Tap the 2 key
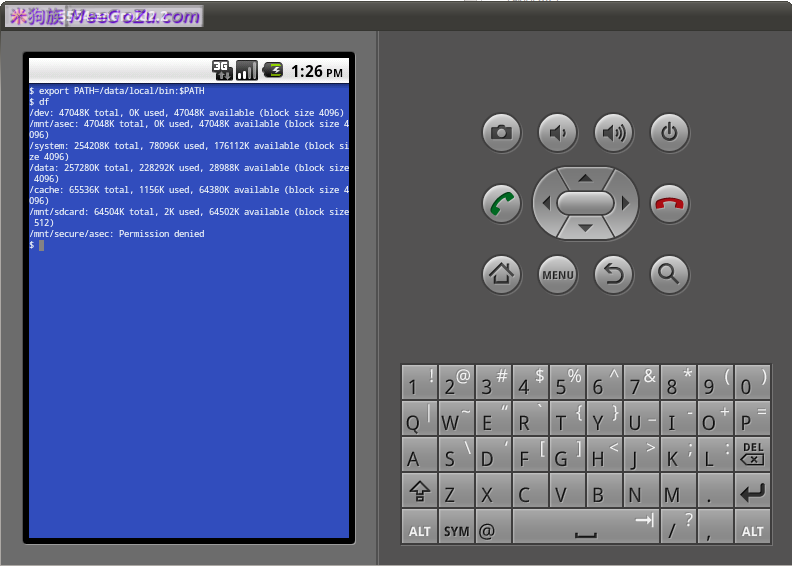This screenshot has width=792, height=570. point(457,382)
